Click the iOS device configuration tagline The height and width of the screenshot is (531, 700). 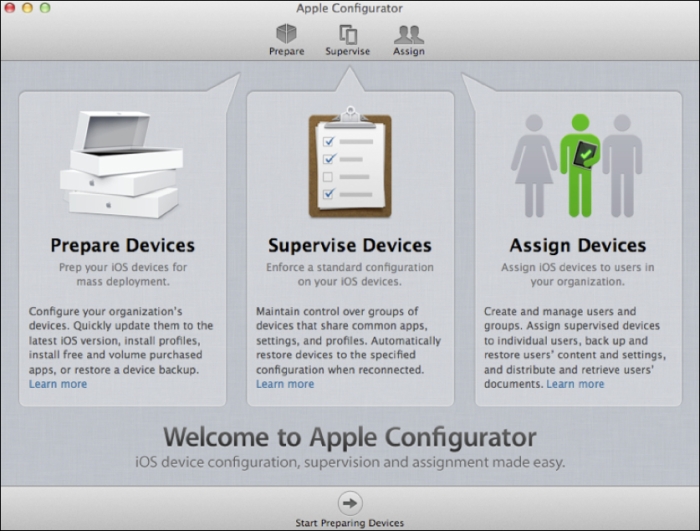(x=350, y=462)
